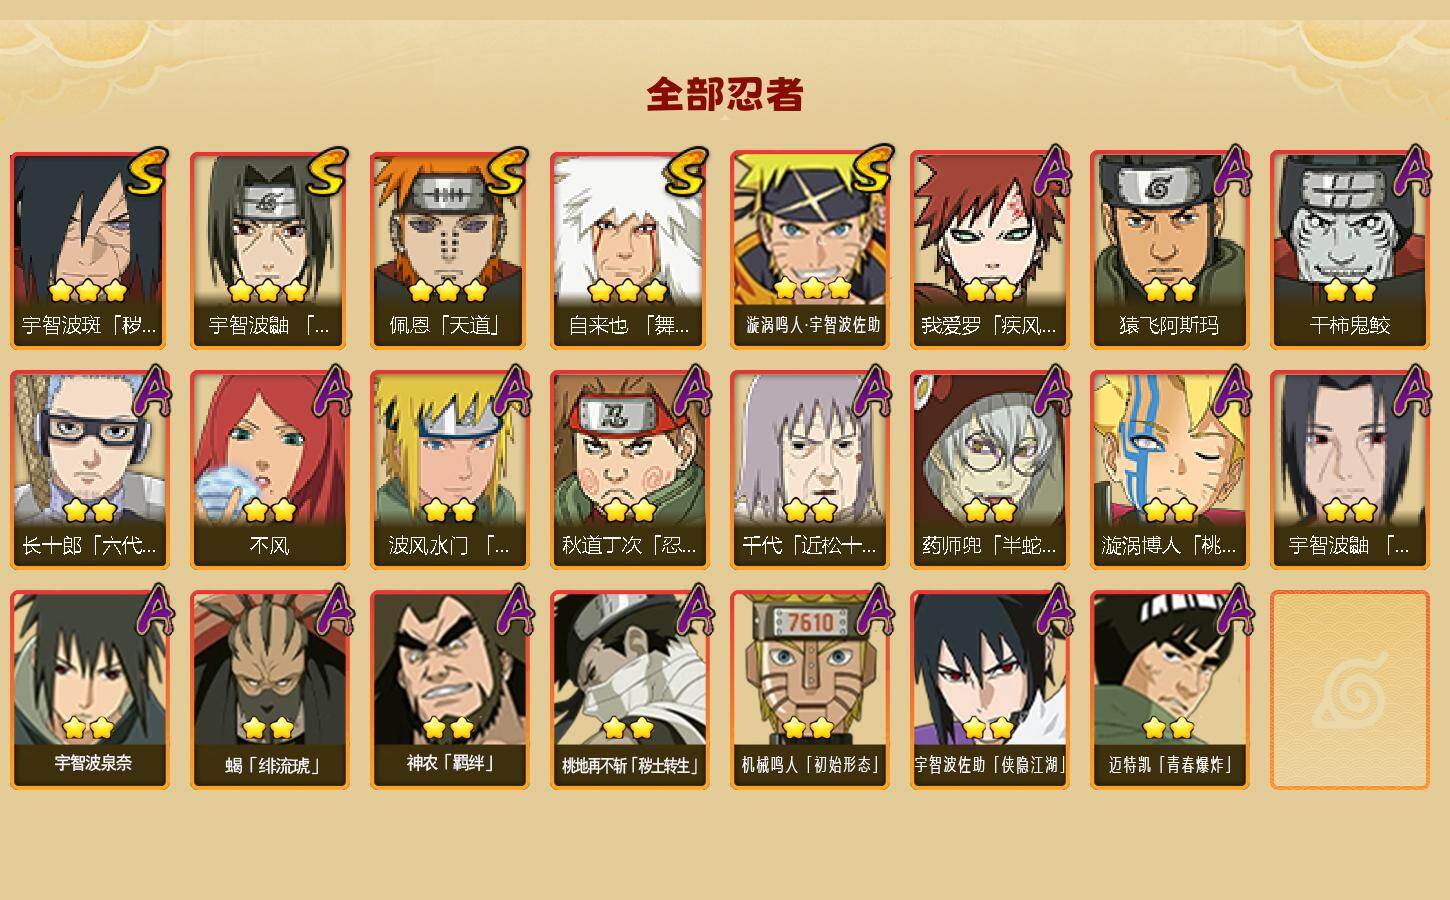Click the star rating on 药师兜 card
Viewport: 1450px width, 900px height.
(989, 510)
